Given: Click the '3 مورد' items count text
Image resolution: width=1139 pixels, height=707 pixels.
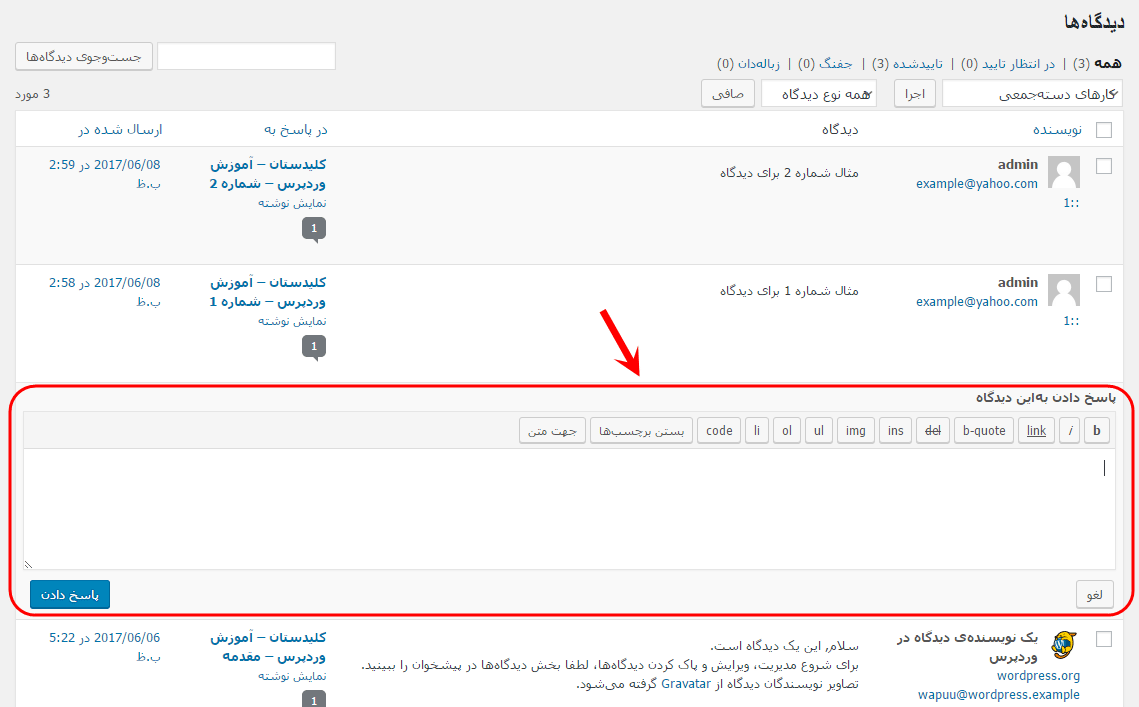Looking at the screenshot, I should click(x=33, y=94).
